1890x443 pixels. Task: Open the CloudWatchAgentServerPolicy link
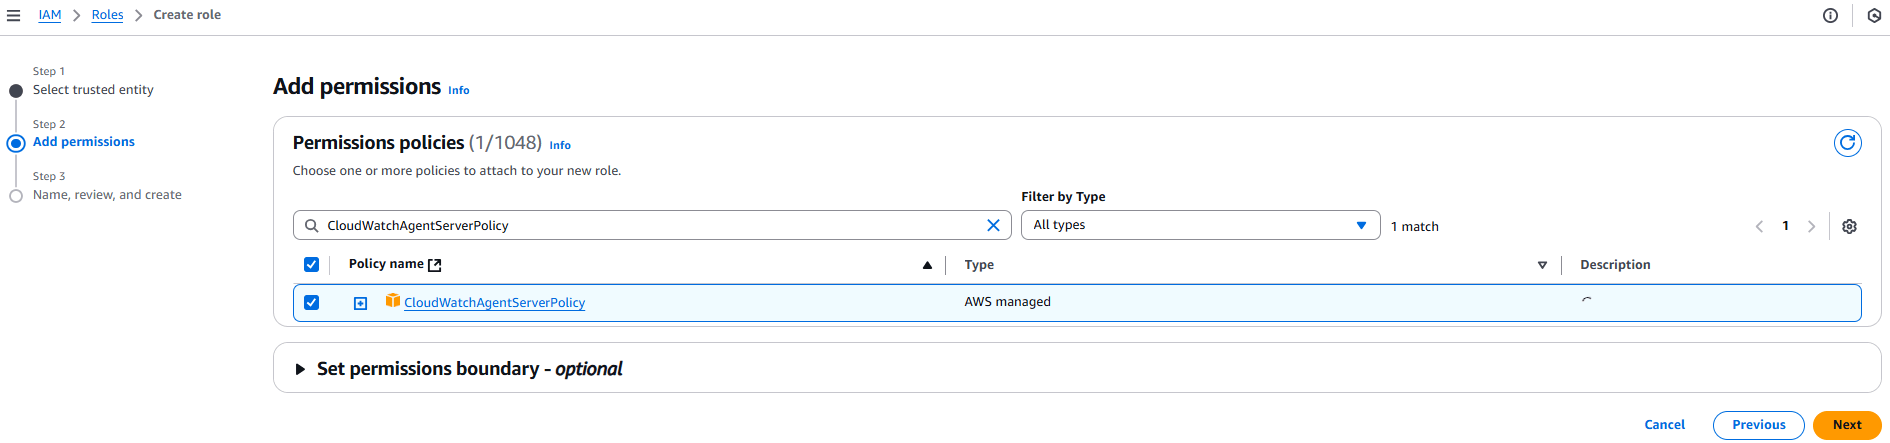pos(494,303)
